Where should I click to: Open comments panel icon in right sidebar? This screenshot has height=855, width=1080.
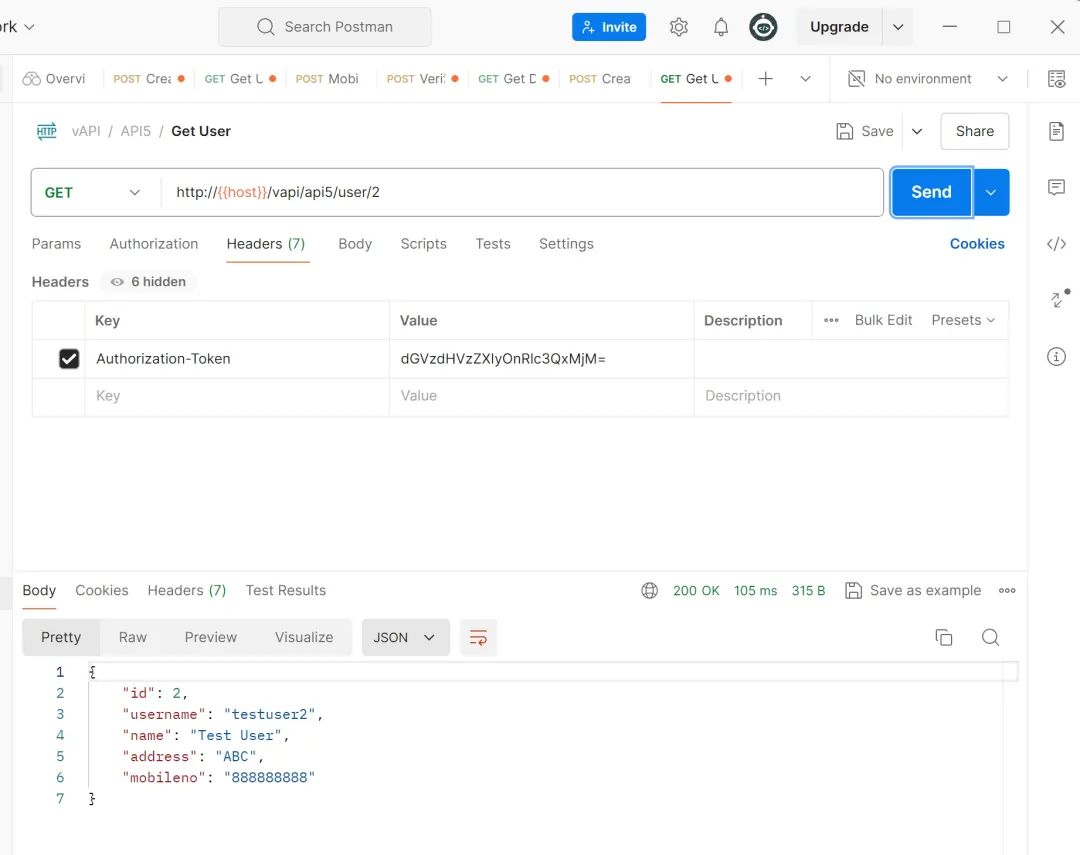coord(1056,187)
